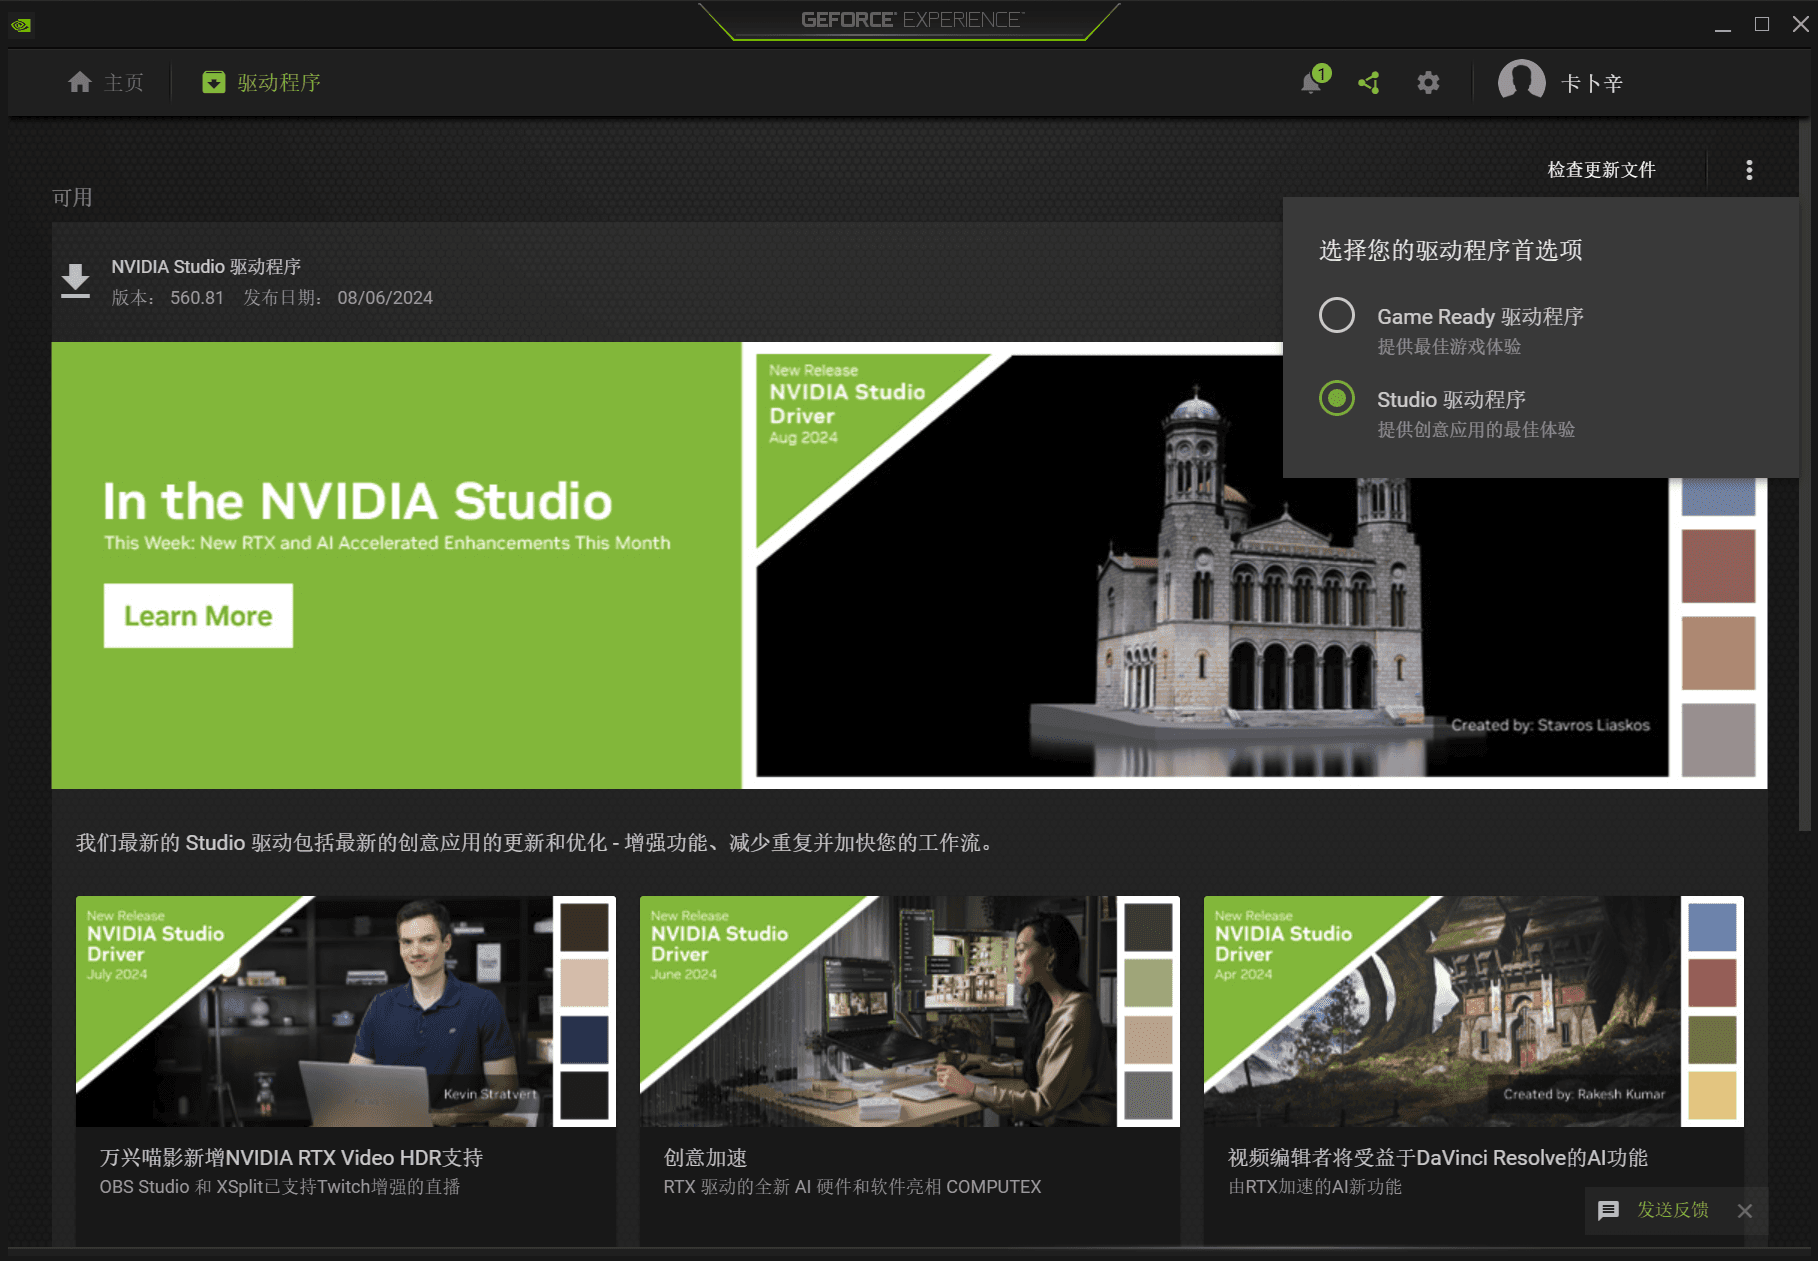Toggle driver preference to Game Ready option
This screenshot has width=1818, height=1261.
click(x=1337, y=316)
